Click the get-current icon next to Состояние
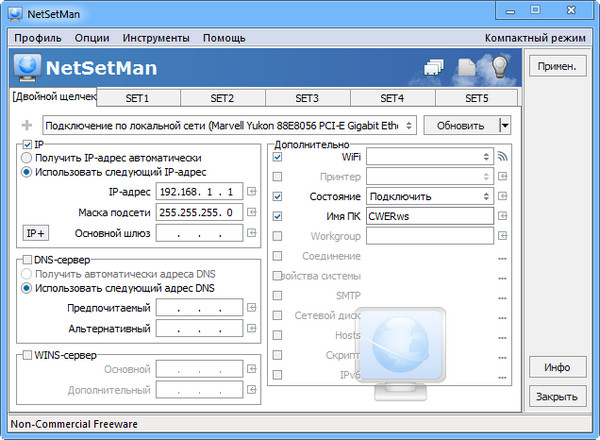 click(x=503, y=196)
